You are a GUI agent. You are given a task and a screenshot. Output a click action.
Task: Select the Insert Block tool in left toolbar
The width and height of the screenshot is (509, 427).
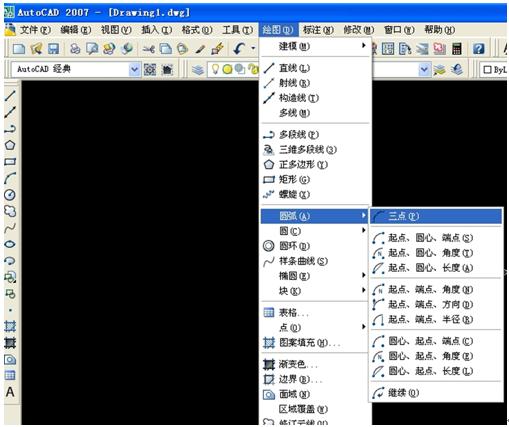10,277
